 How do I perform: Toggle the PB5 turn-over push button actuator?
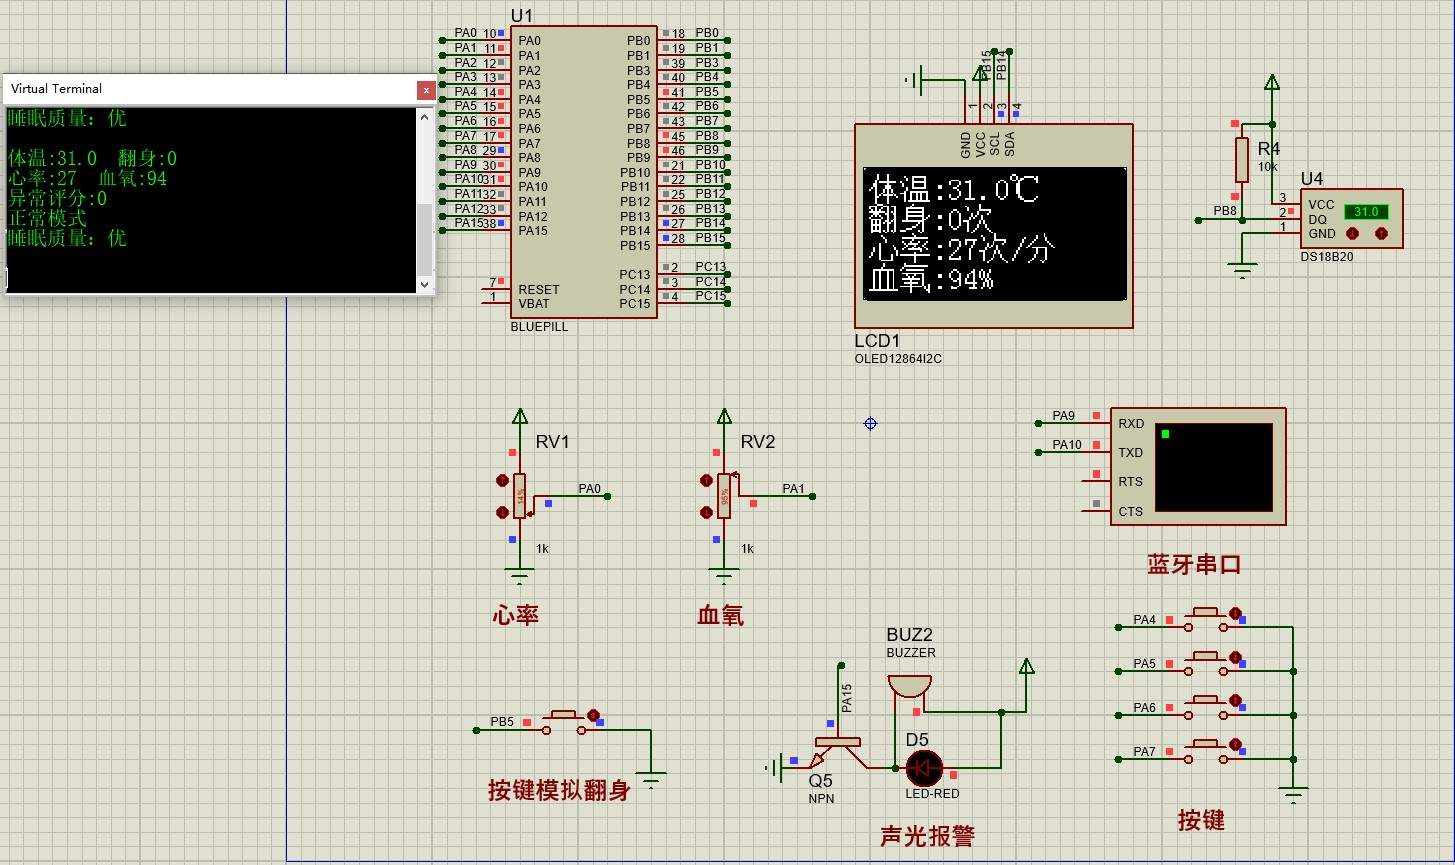point(593,715)
